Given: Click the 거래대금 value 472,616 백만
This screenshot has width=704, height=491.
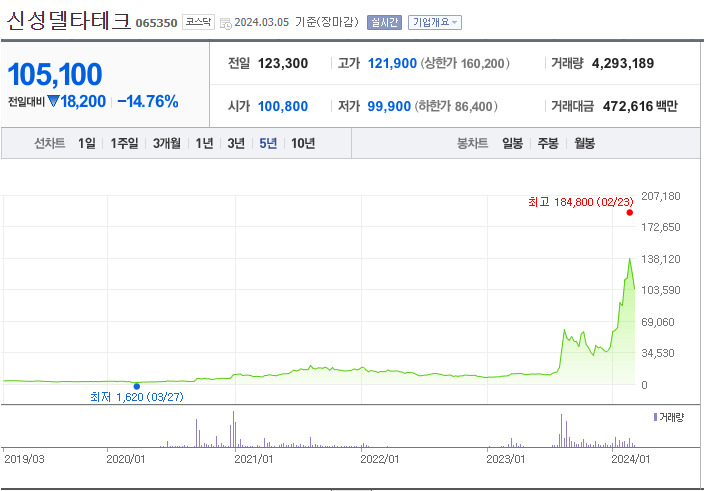Looking at the screenshot, I should (640, 106).
